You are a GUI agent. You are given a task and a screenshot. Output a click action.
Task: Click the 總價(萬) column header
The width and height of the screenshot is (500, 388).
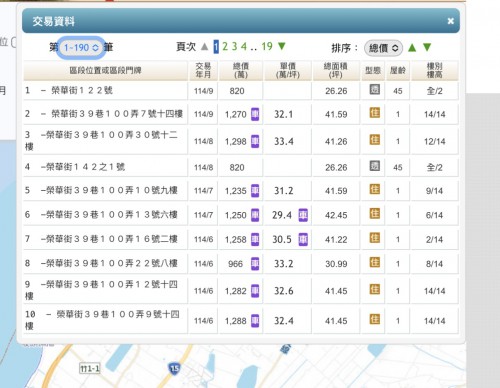tap(241, 70)
